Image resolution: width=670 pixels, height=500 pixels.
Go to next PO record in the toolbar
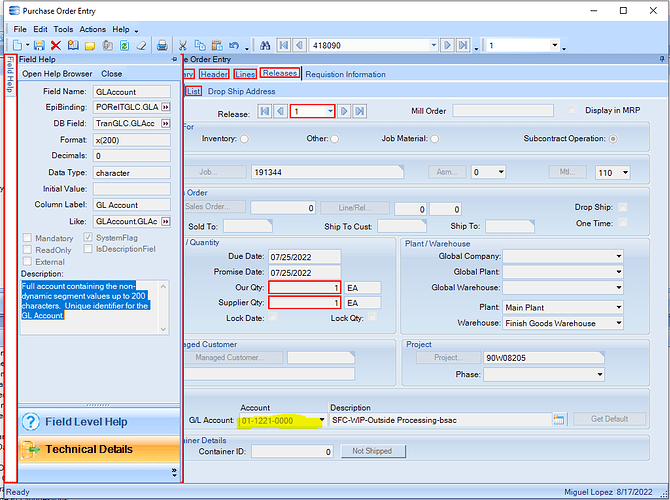coord(447,45)
